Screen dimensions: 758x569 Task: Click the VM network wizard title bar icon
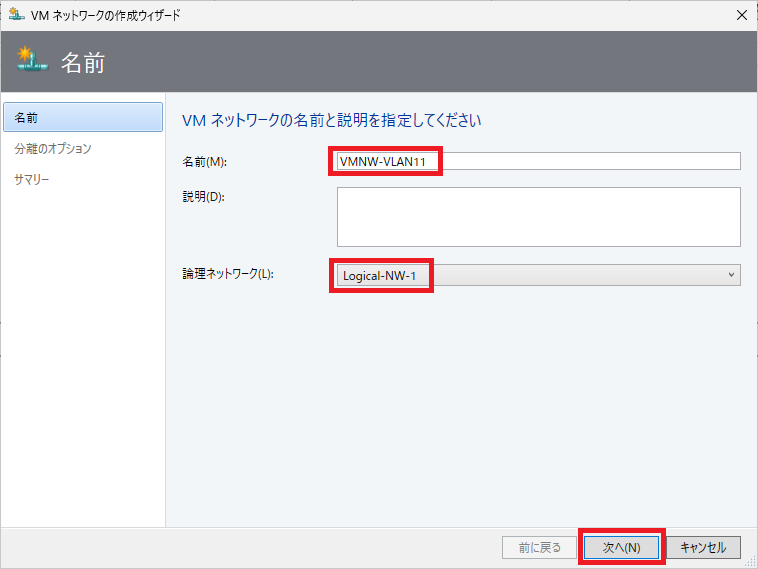click(16, 14)
